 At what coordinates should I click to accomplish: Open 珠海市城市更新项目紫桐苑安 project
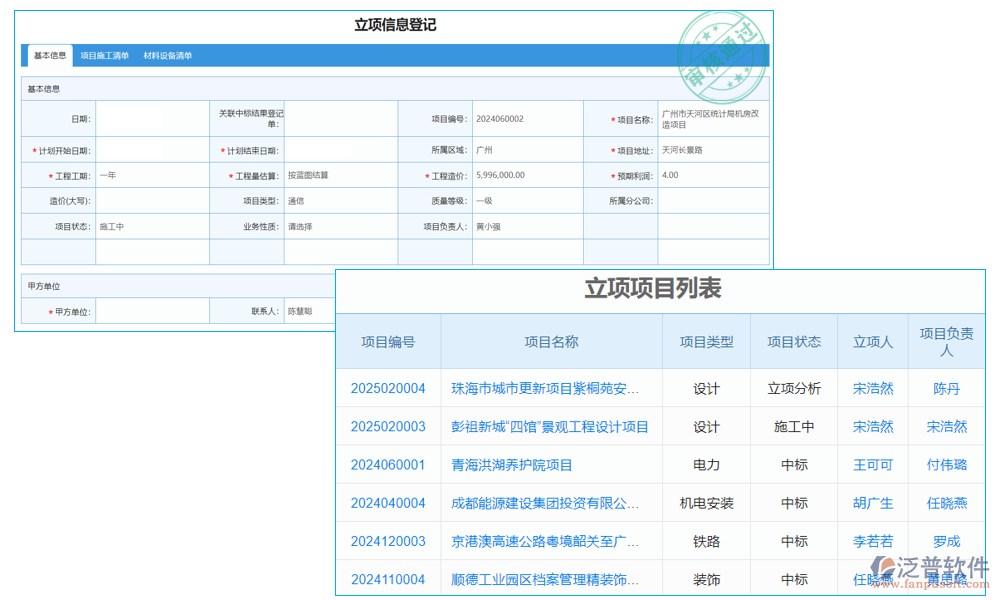click(x=546, y=388)
